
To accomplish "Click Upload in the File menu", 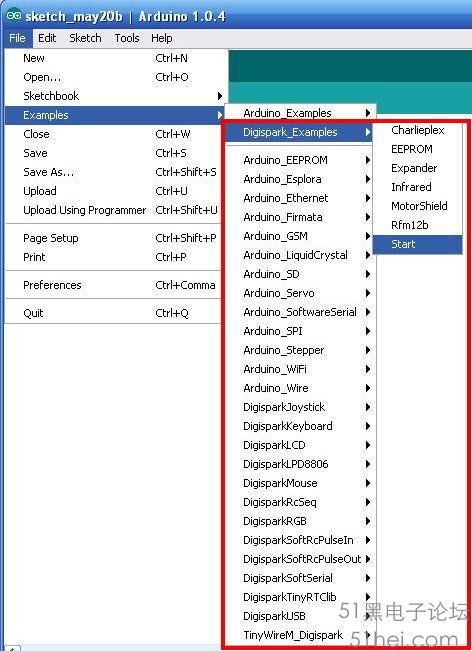I will pos(114,191).
